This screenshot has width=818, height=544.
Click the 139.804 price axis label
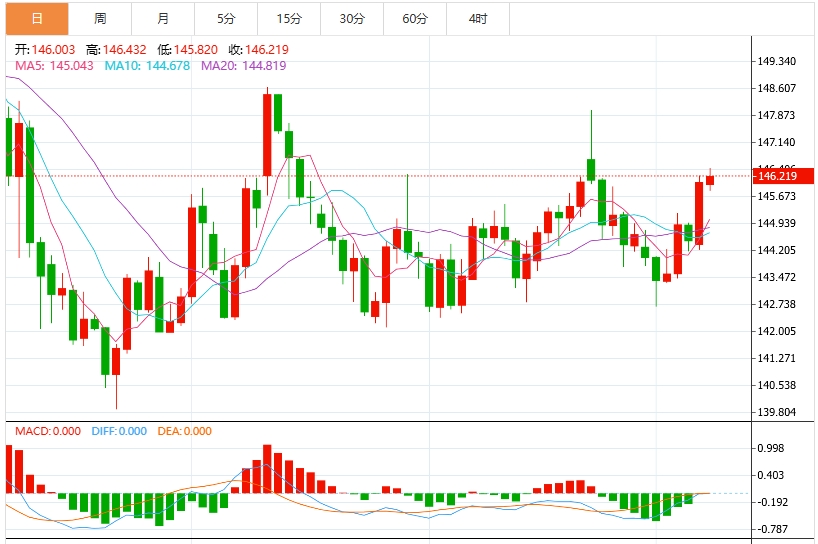pyautogui.click(x=777, y=412)
